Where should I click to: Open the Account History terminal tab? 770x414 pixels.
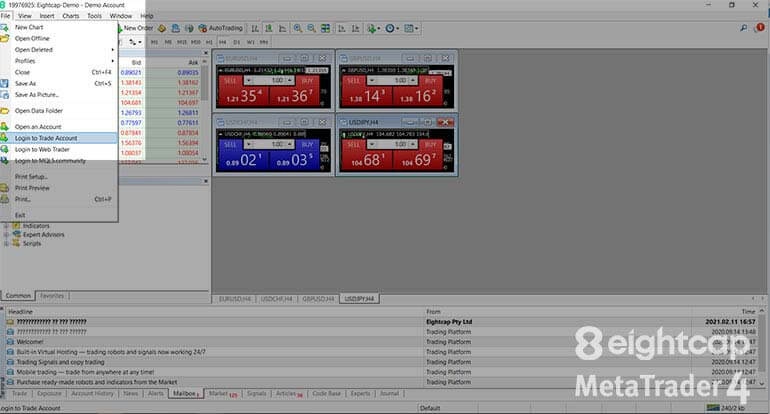click(92, 394)
